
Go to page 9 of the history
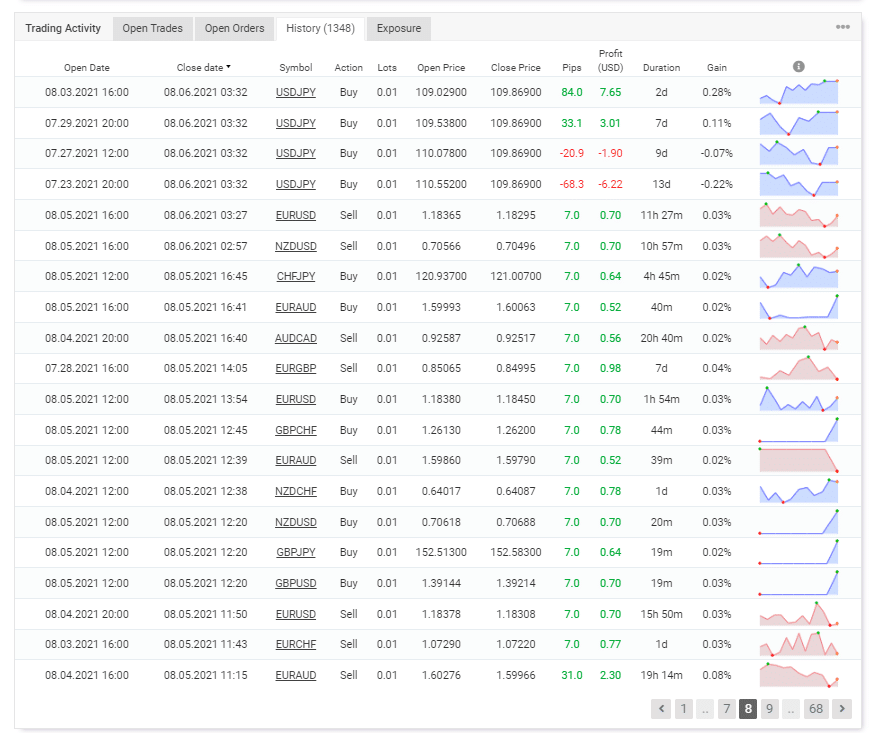(x=770, y=708)
